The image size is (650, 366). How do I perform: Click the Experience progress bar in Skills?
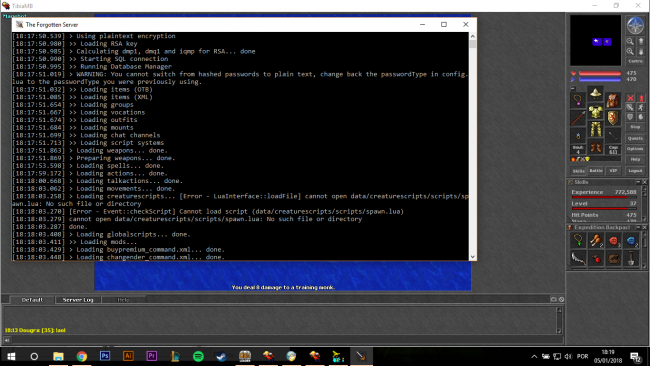(x=604, y=197)
